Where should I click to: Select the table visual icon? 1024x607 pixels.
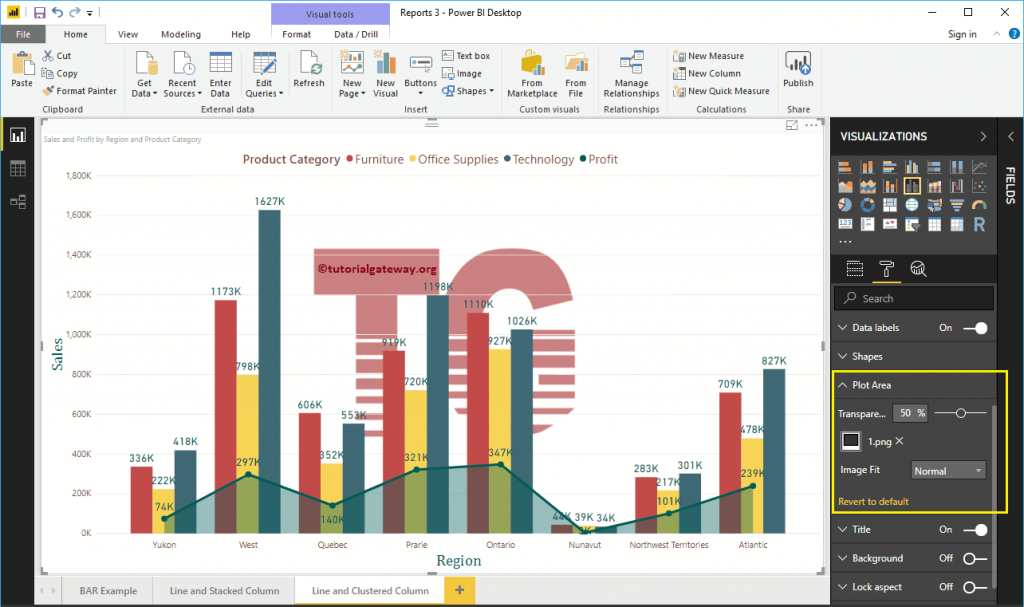(x=935, y=225)
